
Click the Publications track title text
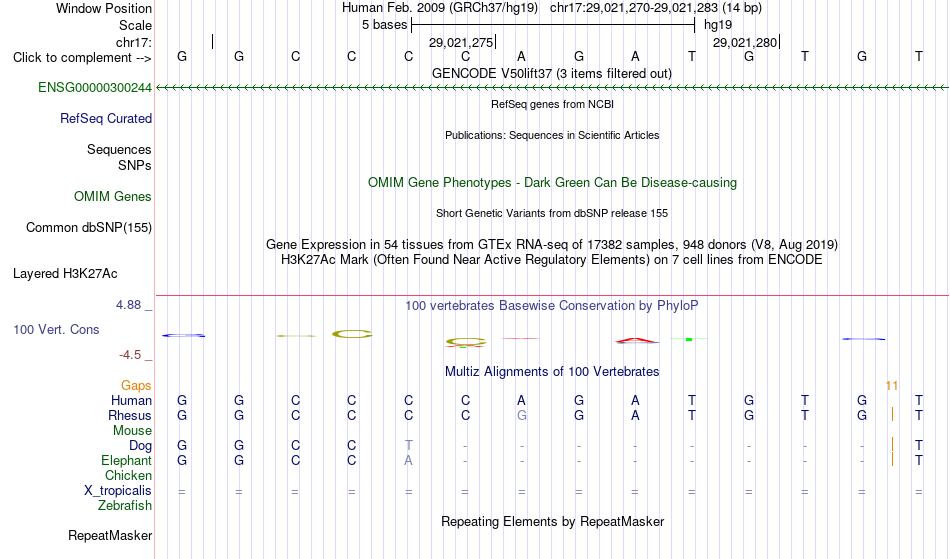552,136
